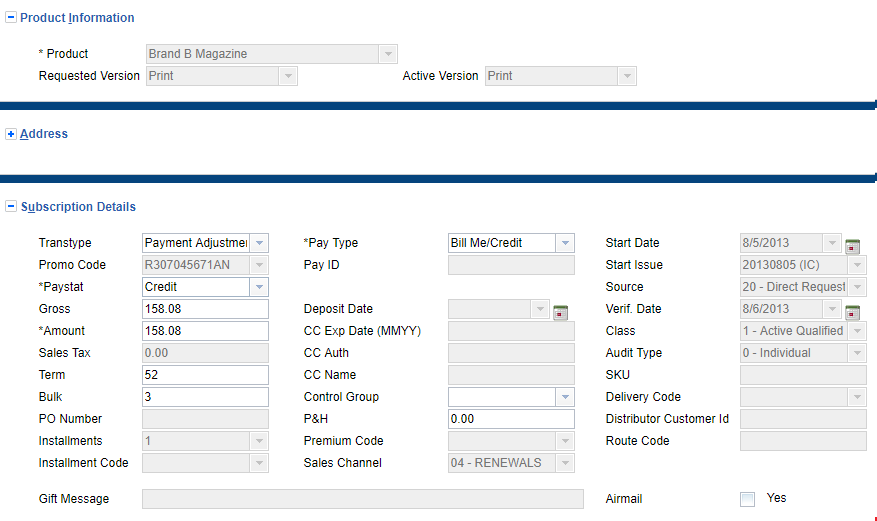The width and height of the screenshot is (877, 521).
Task: Open the Start Date calendar picker icon
Action: (852, 245)
